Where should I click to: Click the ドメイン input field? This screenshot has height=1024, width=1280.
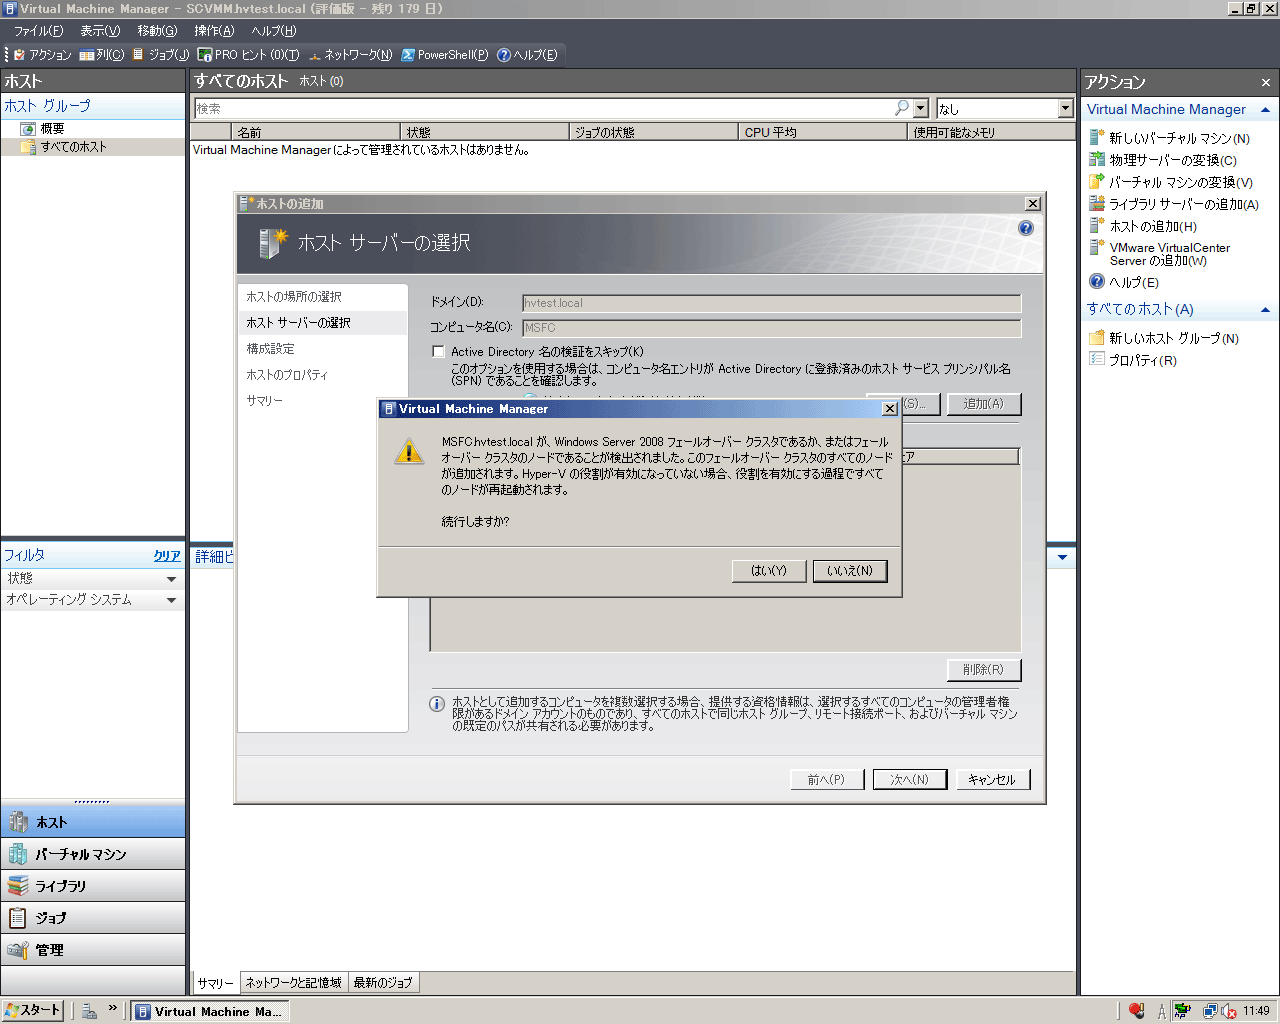[x=771, y=303]
